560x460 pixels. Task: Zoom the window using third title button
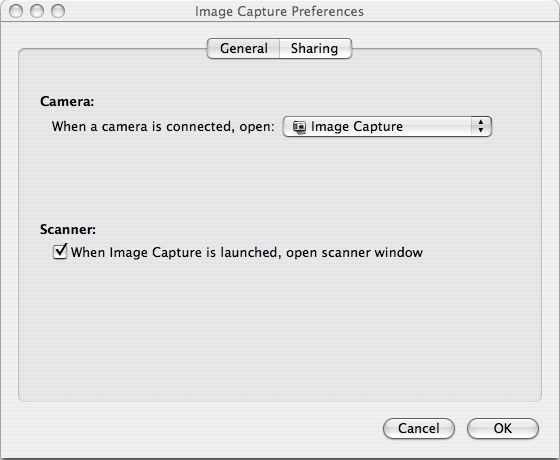(x=58, y=11)
